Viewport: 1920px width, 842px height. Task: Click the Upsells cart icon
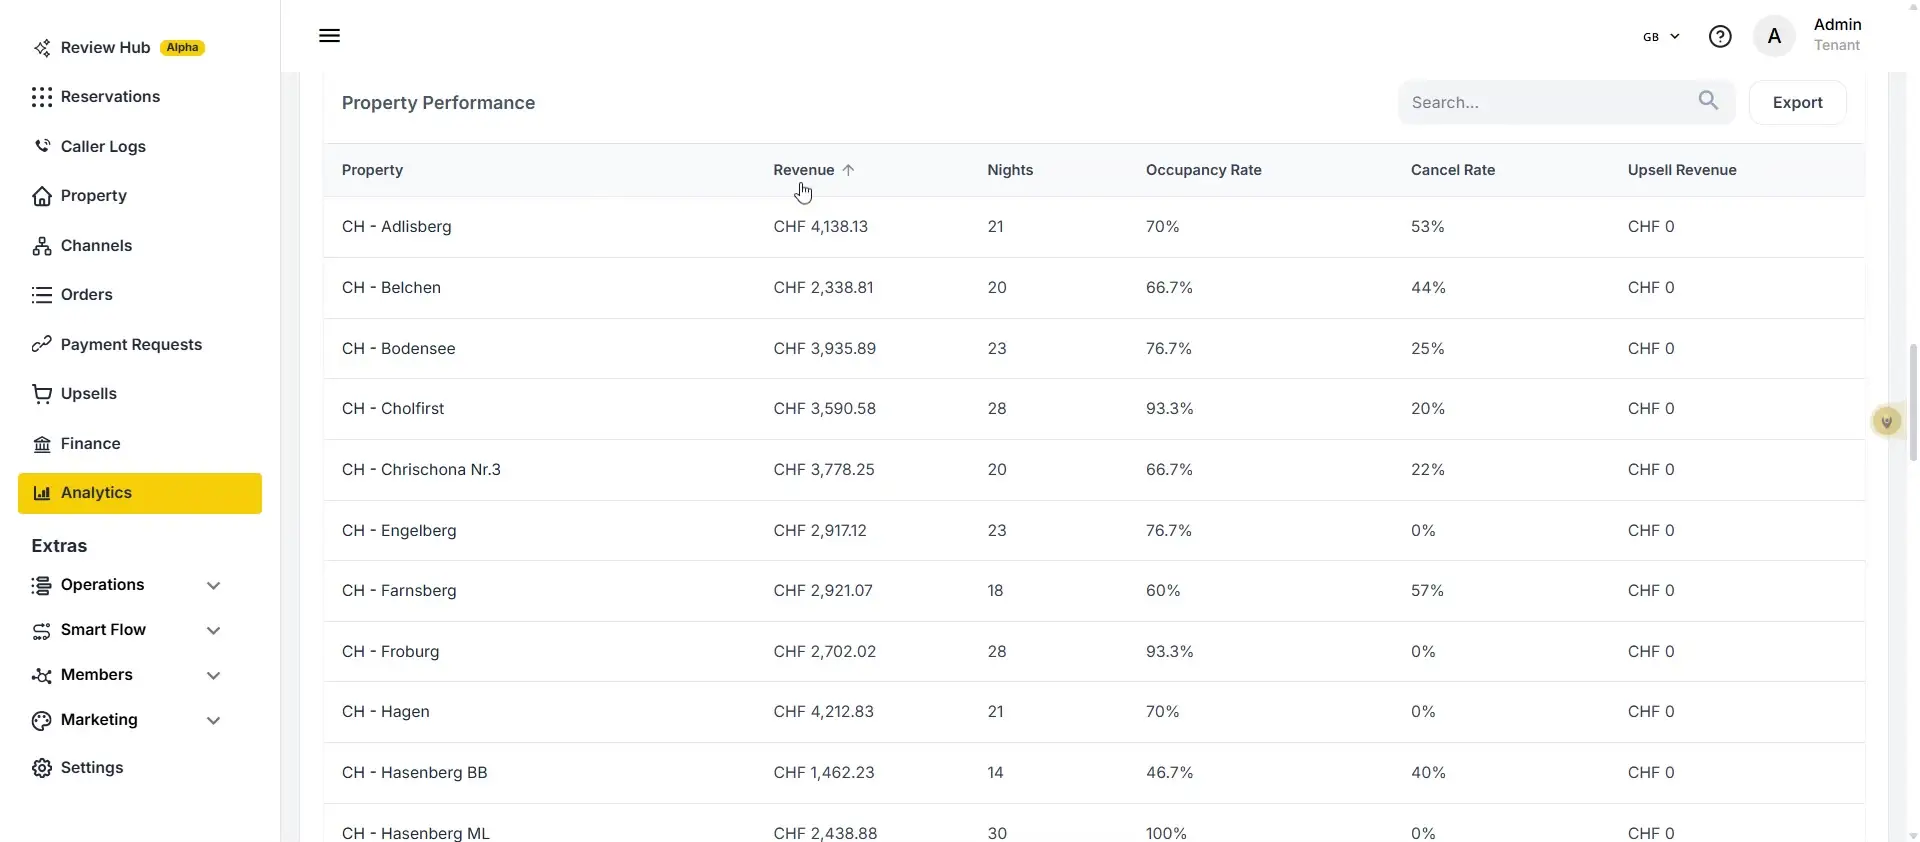[x=42, y=394]
